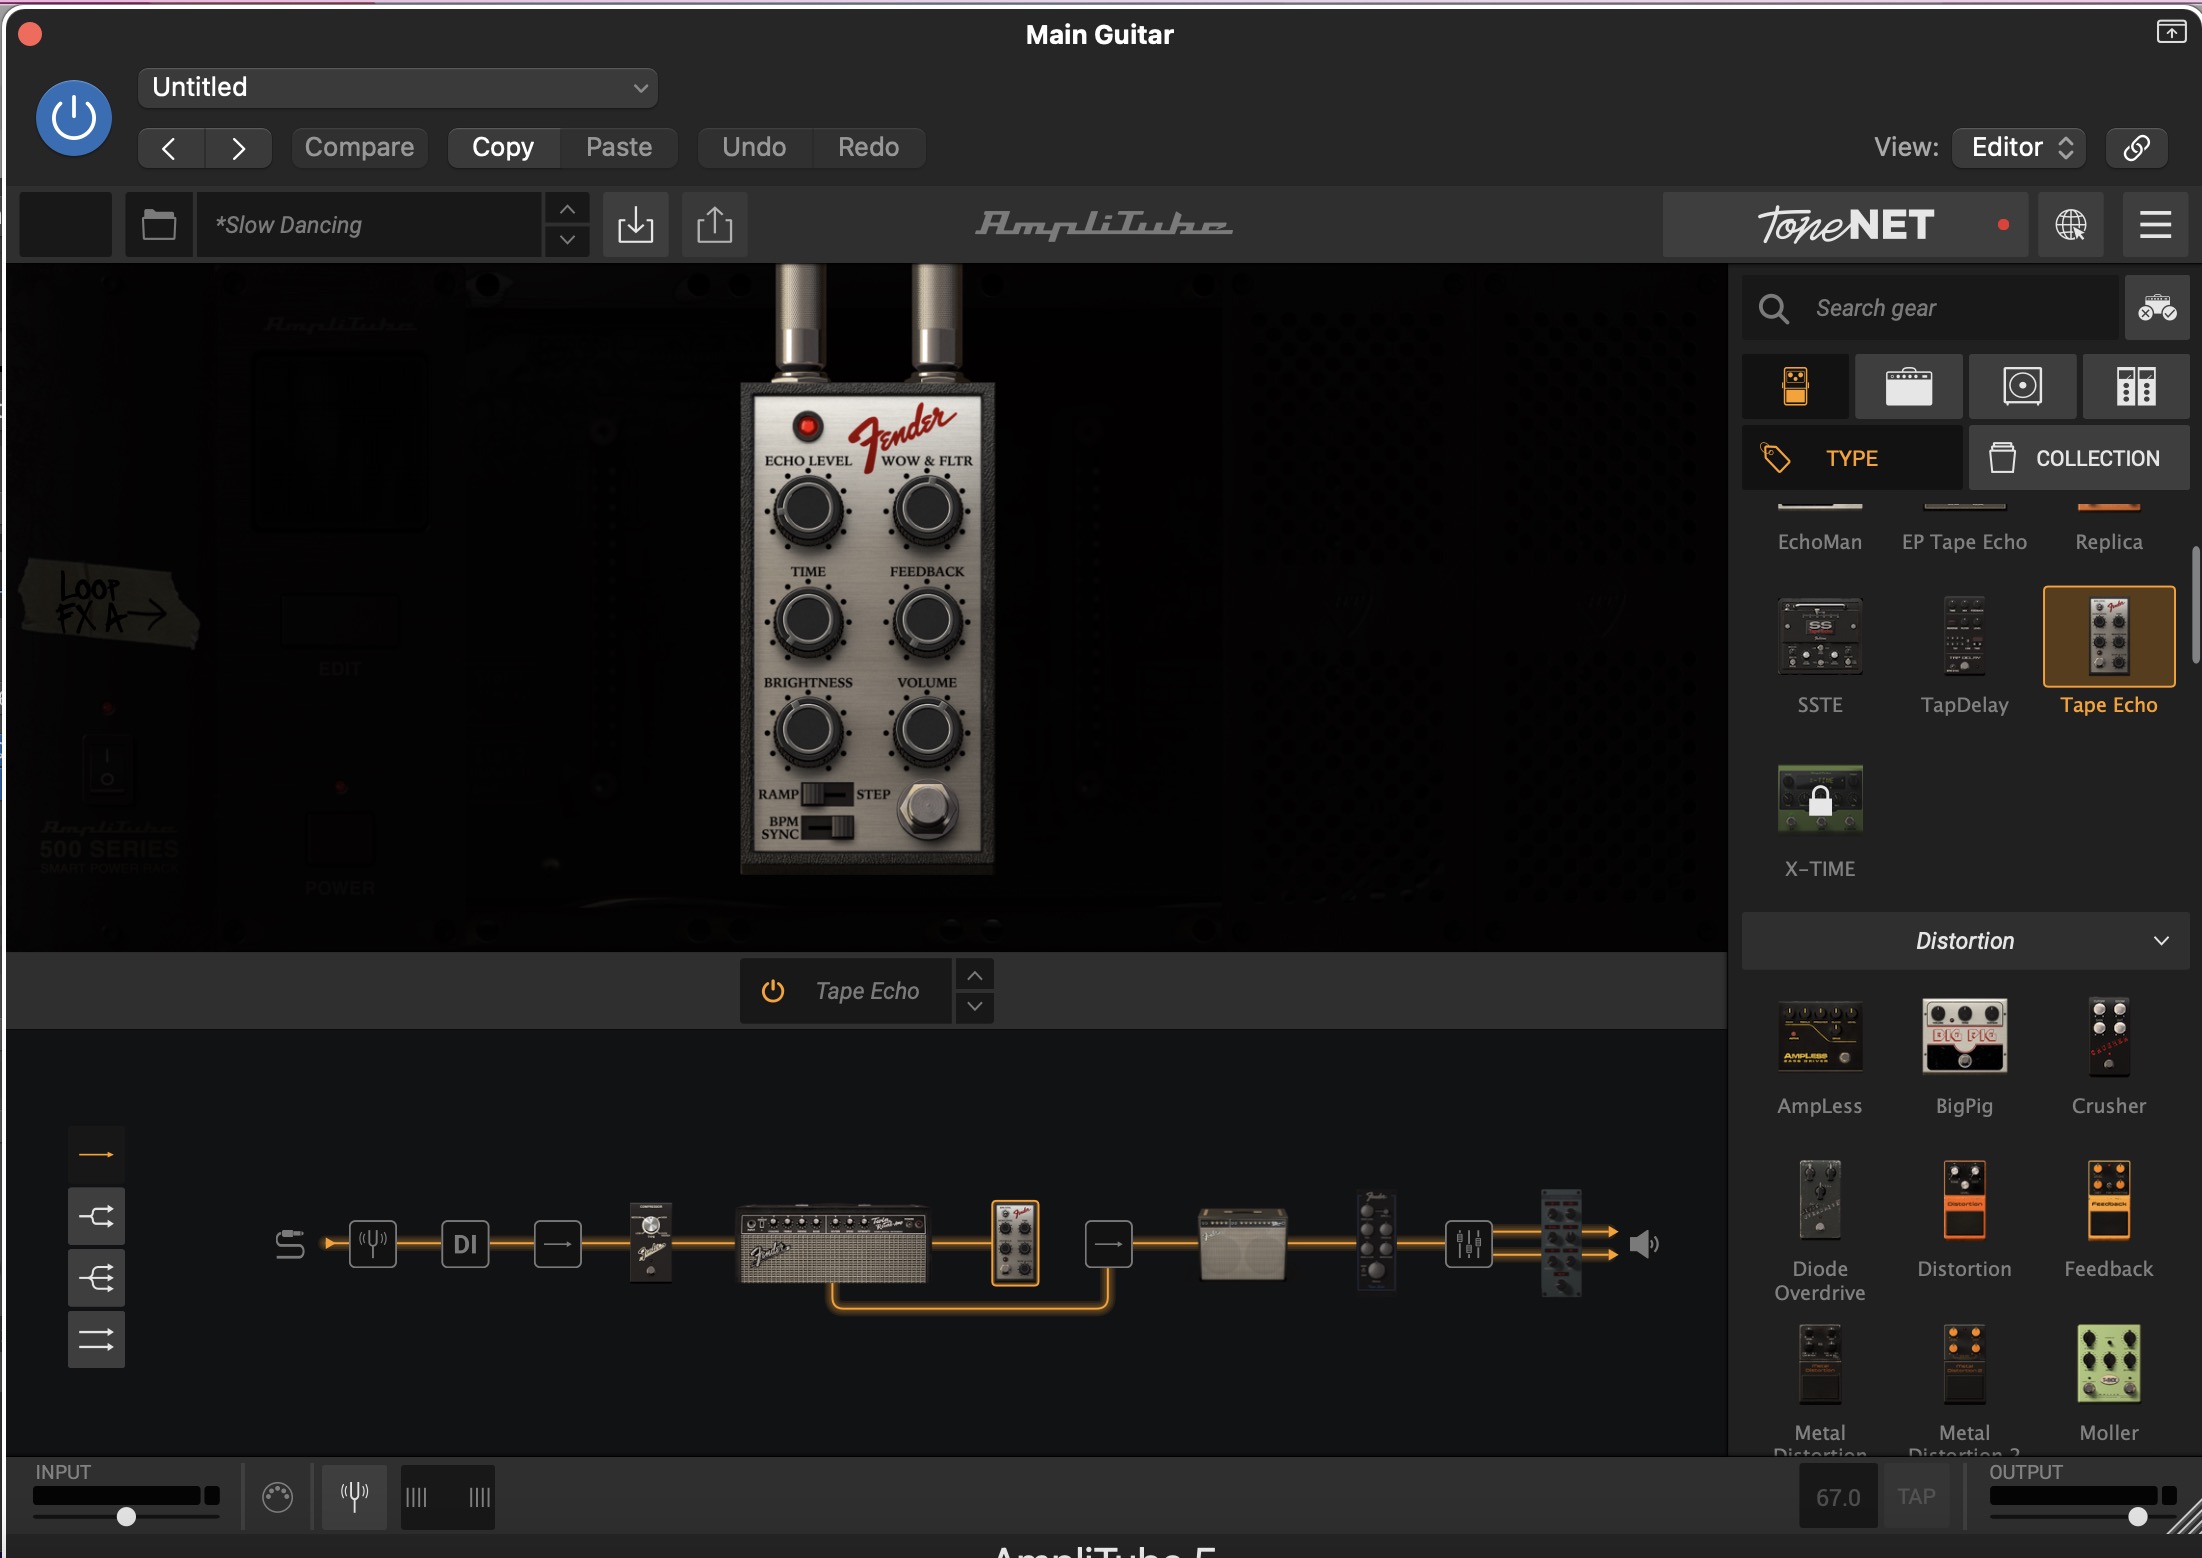Viewport: 2202px width, 1558px height.
Task: Go to next preset with right arrow
Action: coord(238,148)
